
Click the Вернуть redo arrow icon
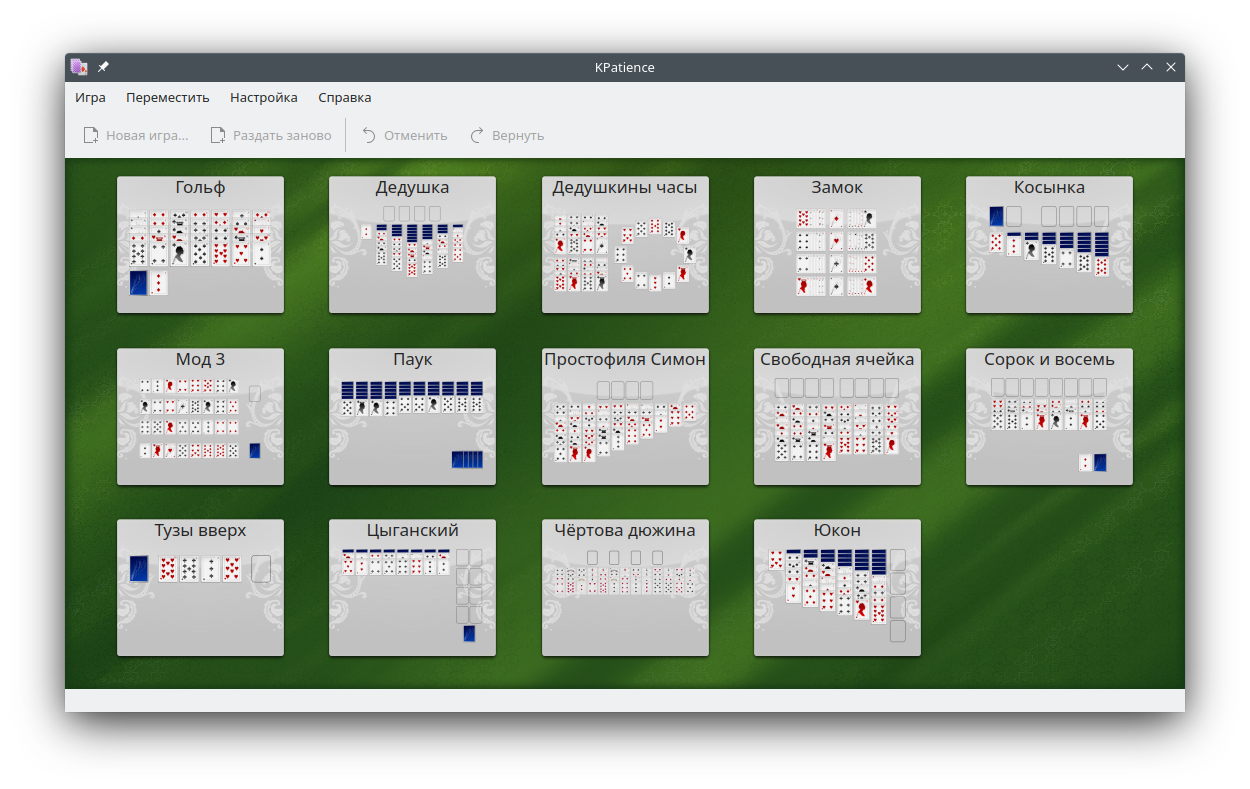click(477, 135)
